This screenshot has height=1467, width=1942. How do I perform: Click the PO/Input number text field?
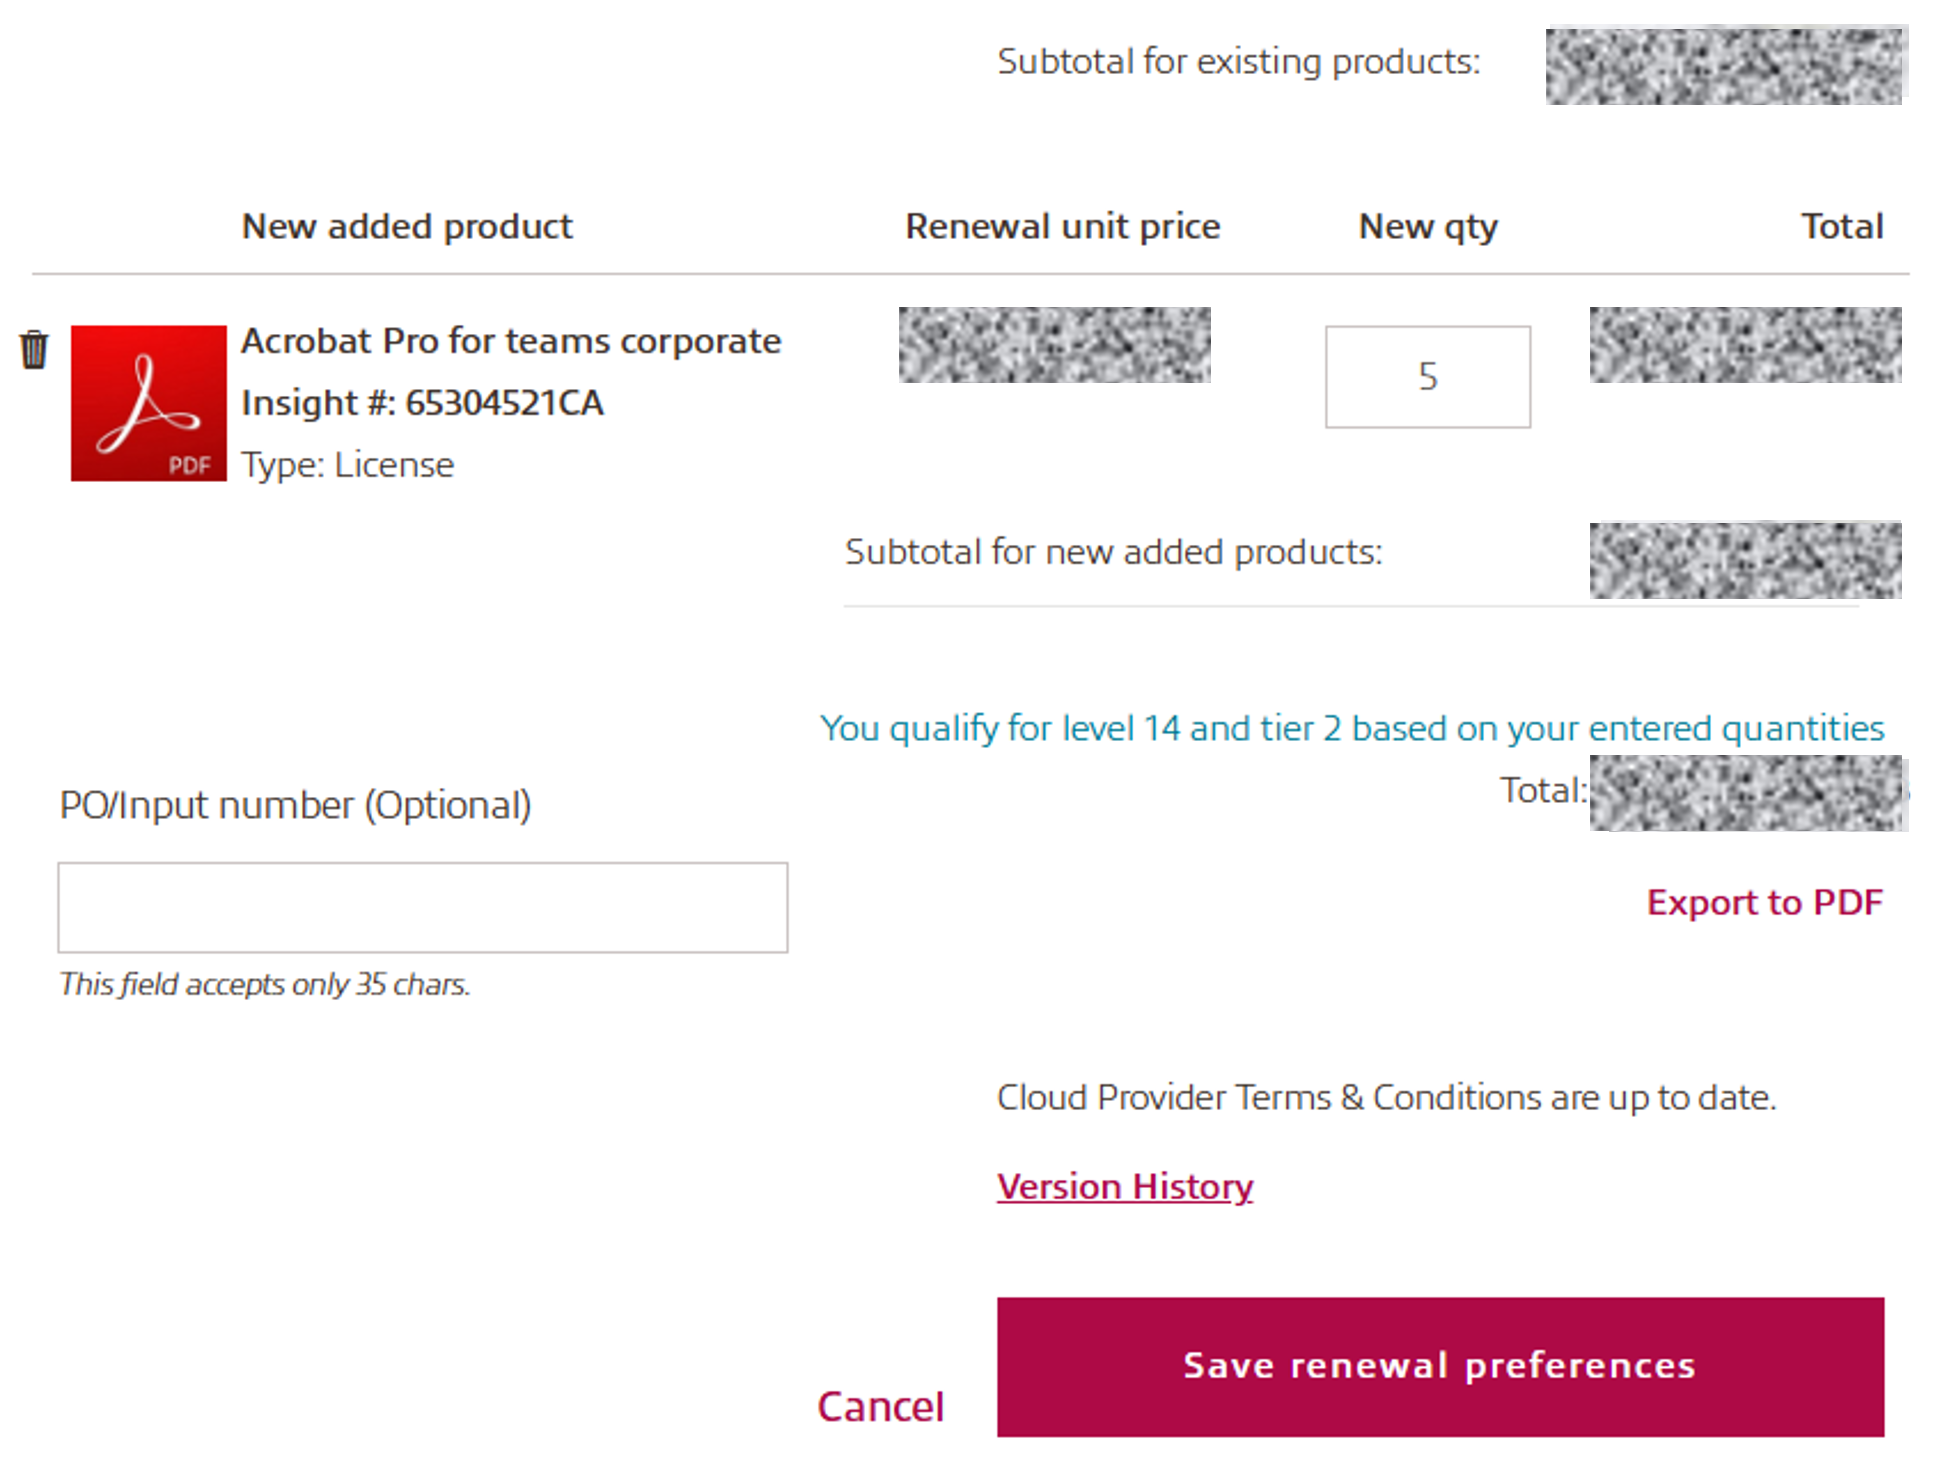coord(423,907)
